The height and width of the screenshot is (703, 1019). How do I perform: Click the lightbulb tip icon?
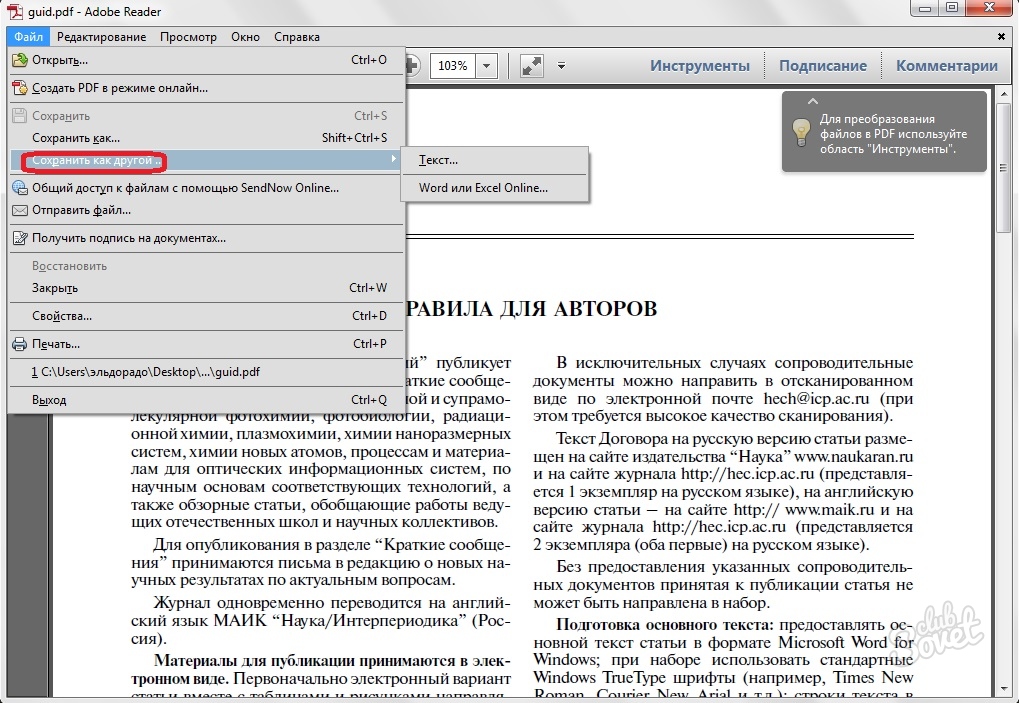click(801, 133)
